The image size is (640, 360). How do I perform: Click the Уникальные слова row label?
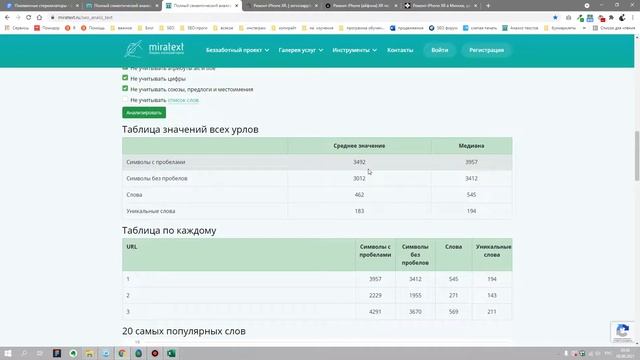tap(151, 211)
